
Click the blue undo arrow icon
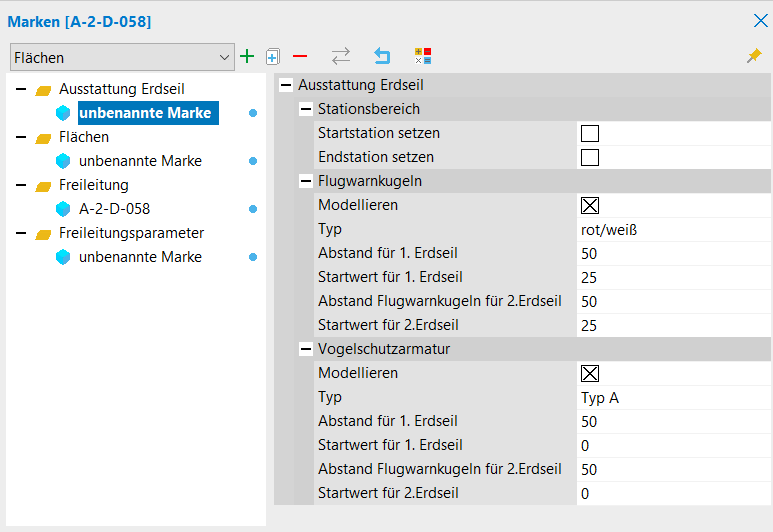tap(382, 57)
